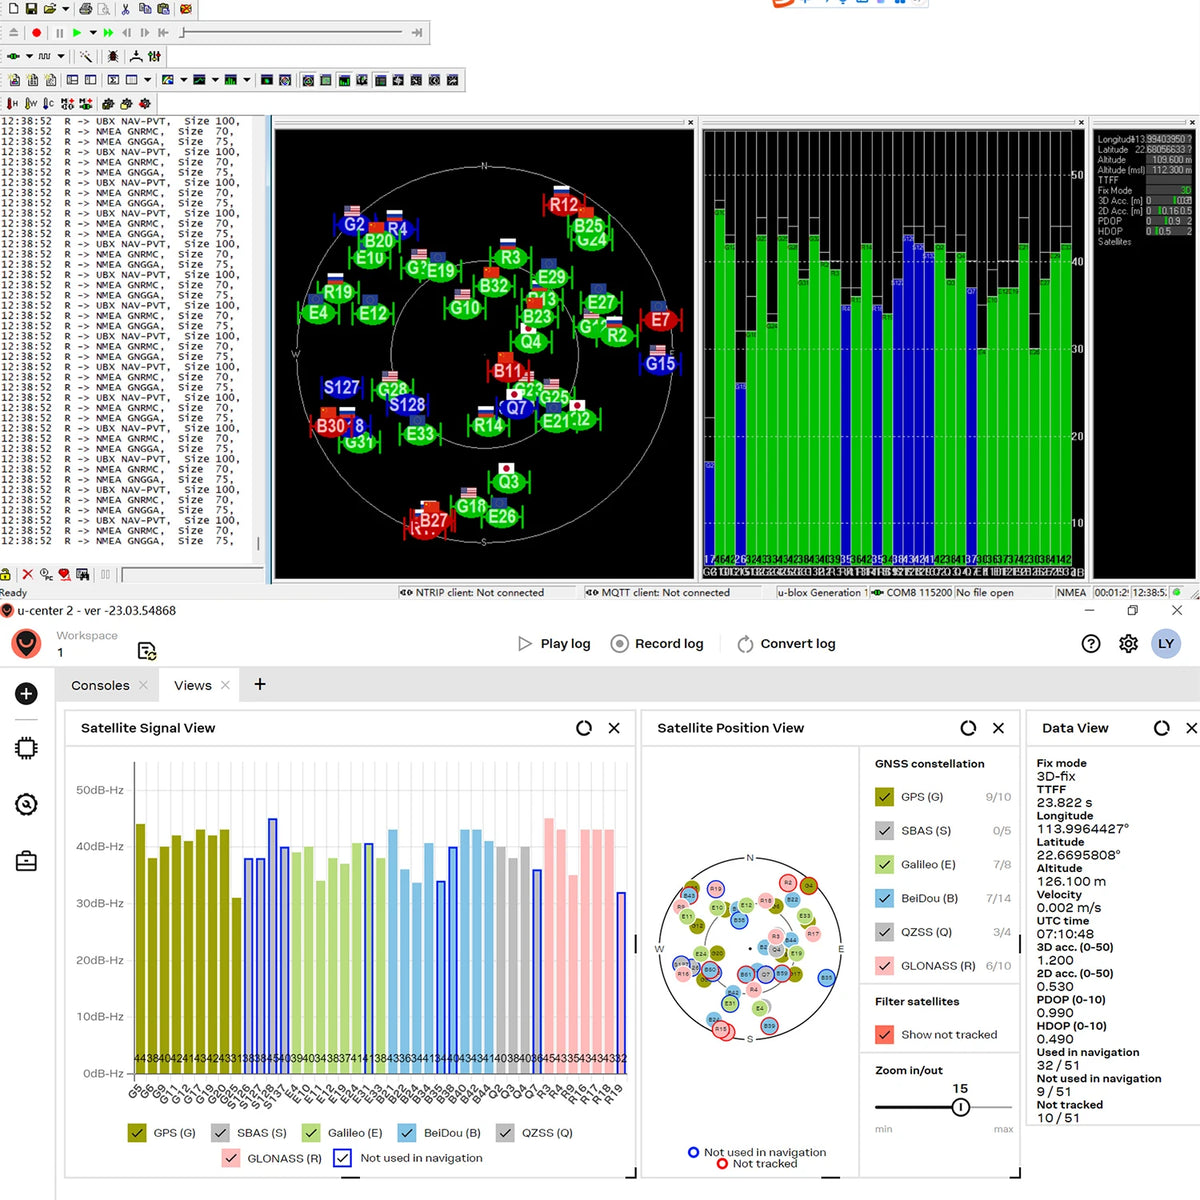Switch to the Consoles tab

click(100, 685)
